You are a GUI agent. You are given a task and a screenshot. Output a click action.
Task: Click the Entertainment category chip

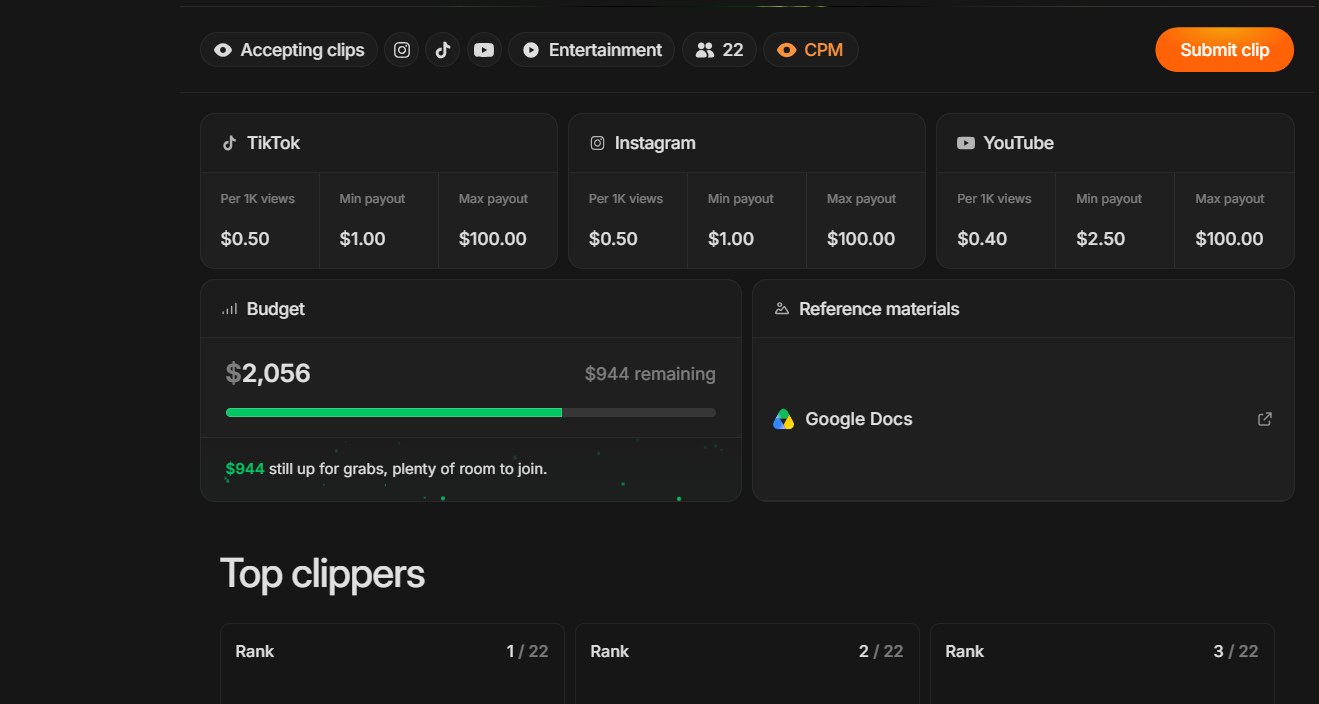(x=592, y=50)
